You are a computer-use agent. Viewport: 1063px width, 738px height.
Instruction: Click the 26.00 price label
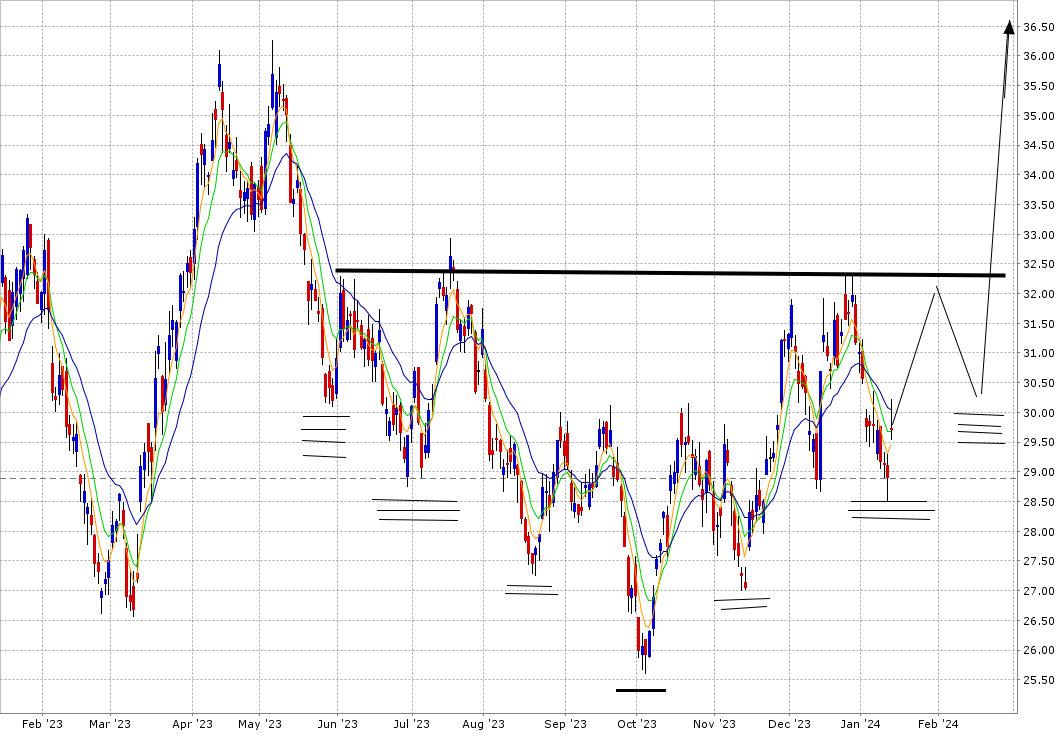pos(1039,651)
